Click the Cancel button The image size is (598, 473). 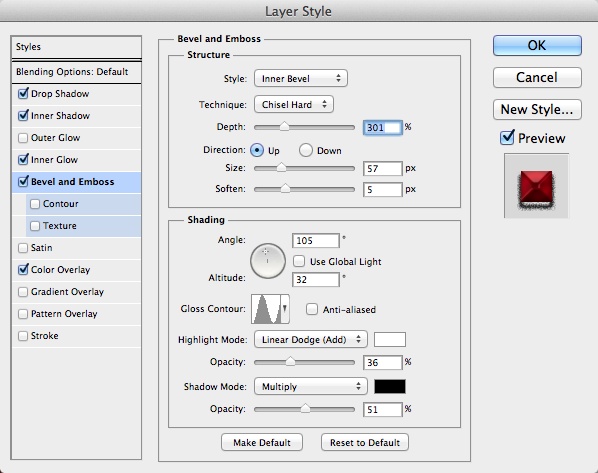click(x=537, y=77)
